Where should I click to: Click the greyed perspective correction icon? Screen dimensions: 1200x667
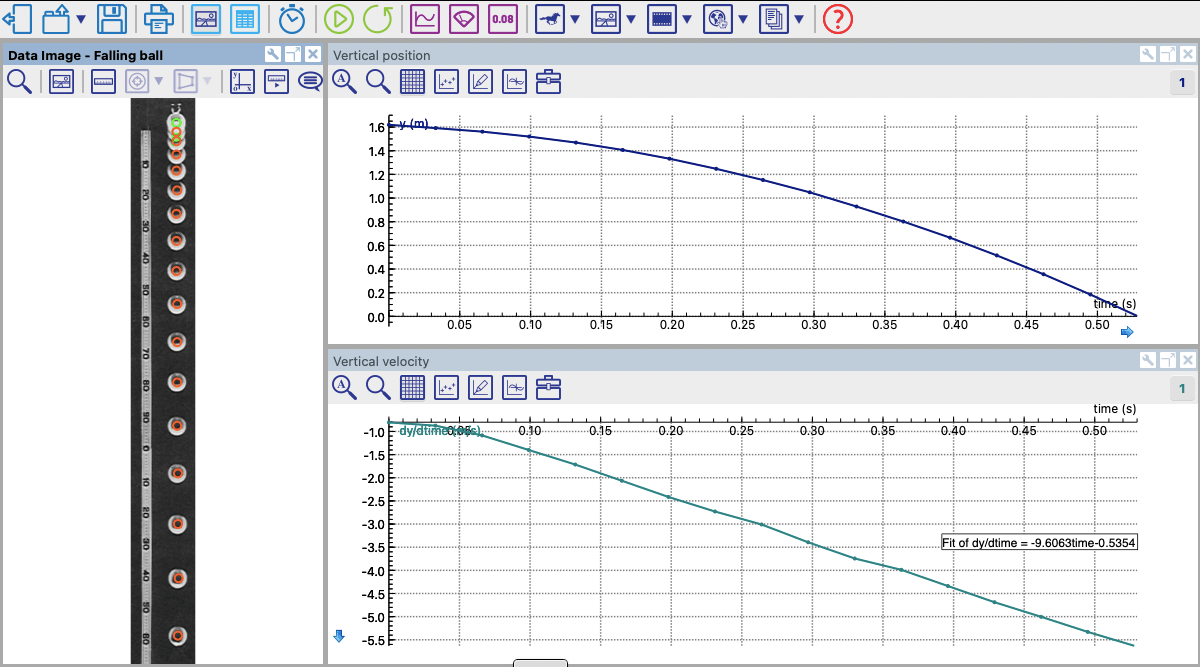(x=186, y=82)
